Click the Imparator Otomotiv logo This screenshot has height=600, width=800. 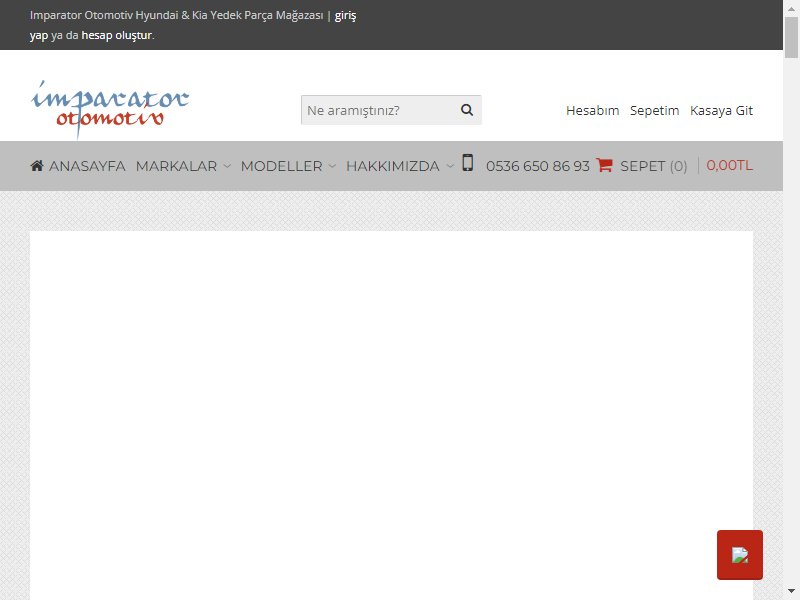pyautogui.click(x=110, y=109)
